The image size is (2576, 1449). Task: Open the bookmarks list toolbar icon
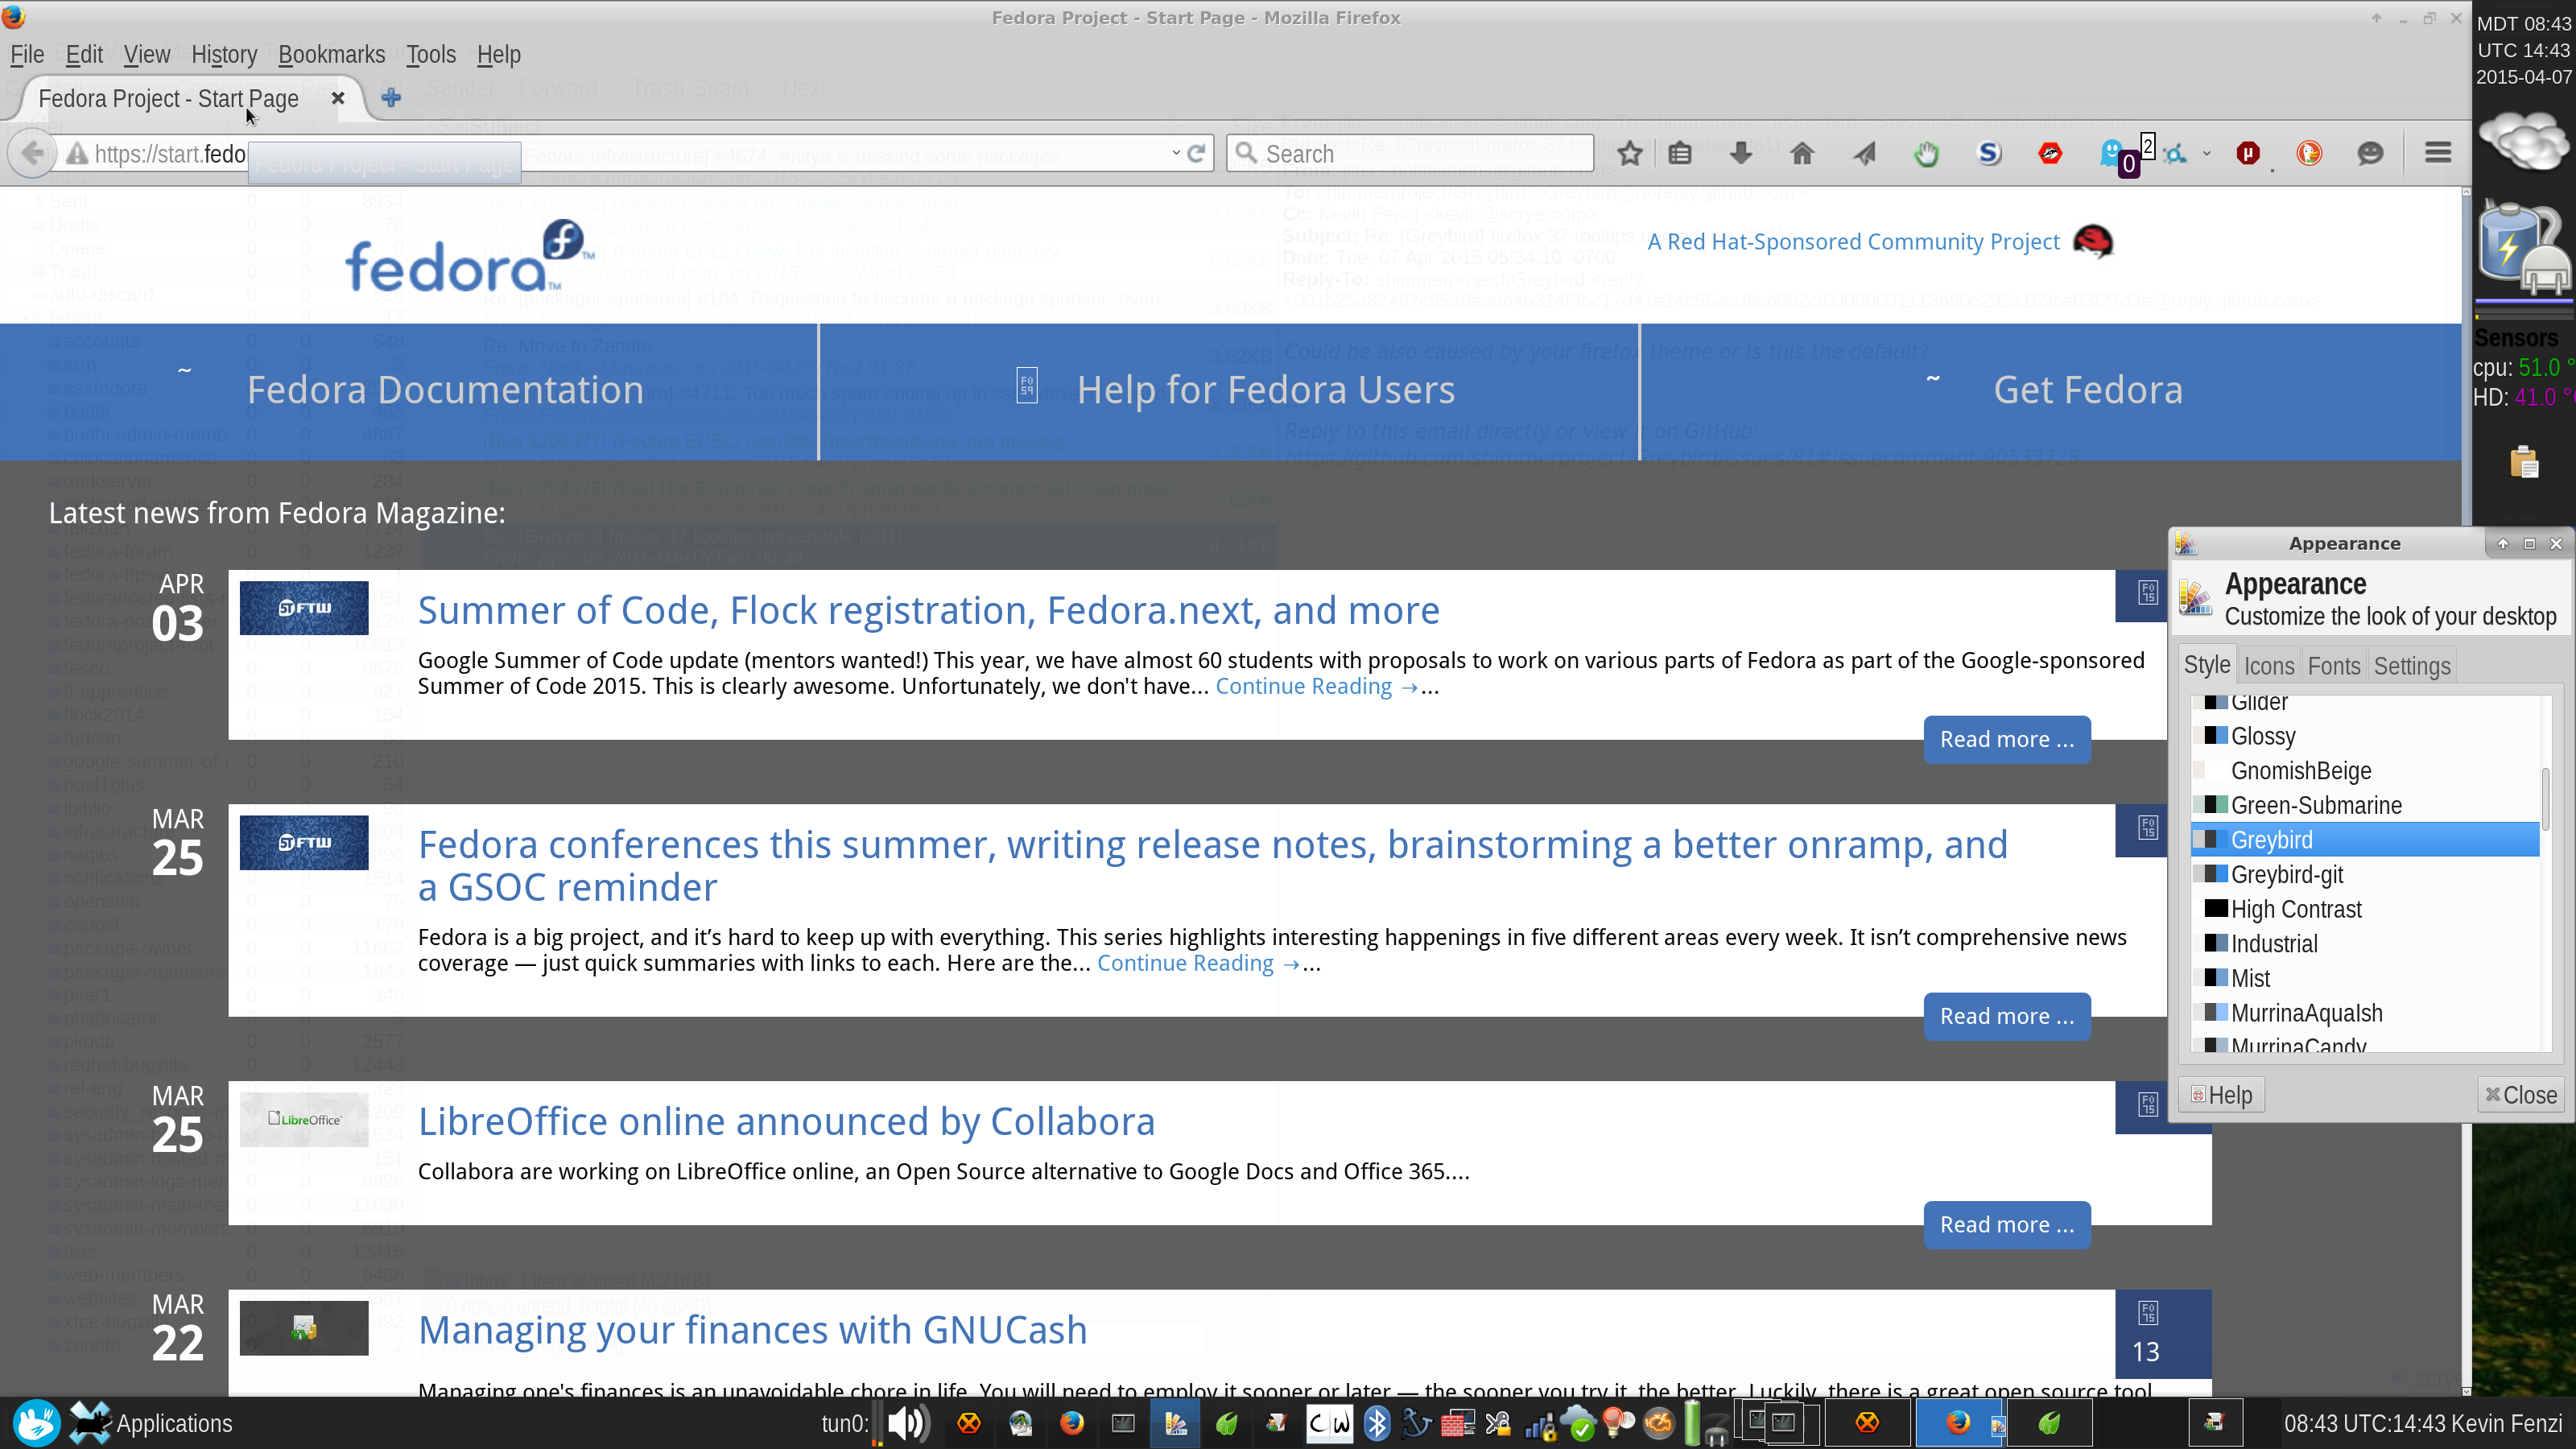pos(1680,153)
